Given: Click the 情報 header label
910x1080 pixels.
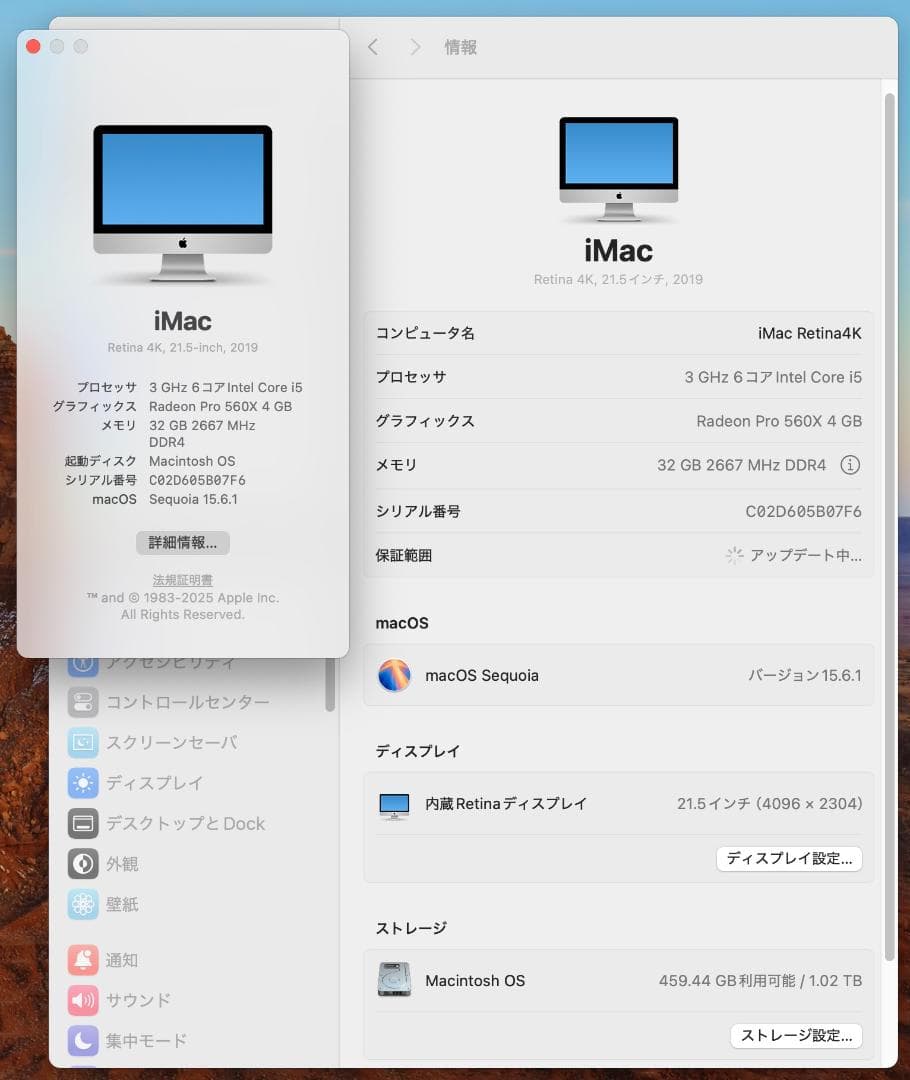Looking at the screenshot, I should [460, 46].
